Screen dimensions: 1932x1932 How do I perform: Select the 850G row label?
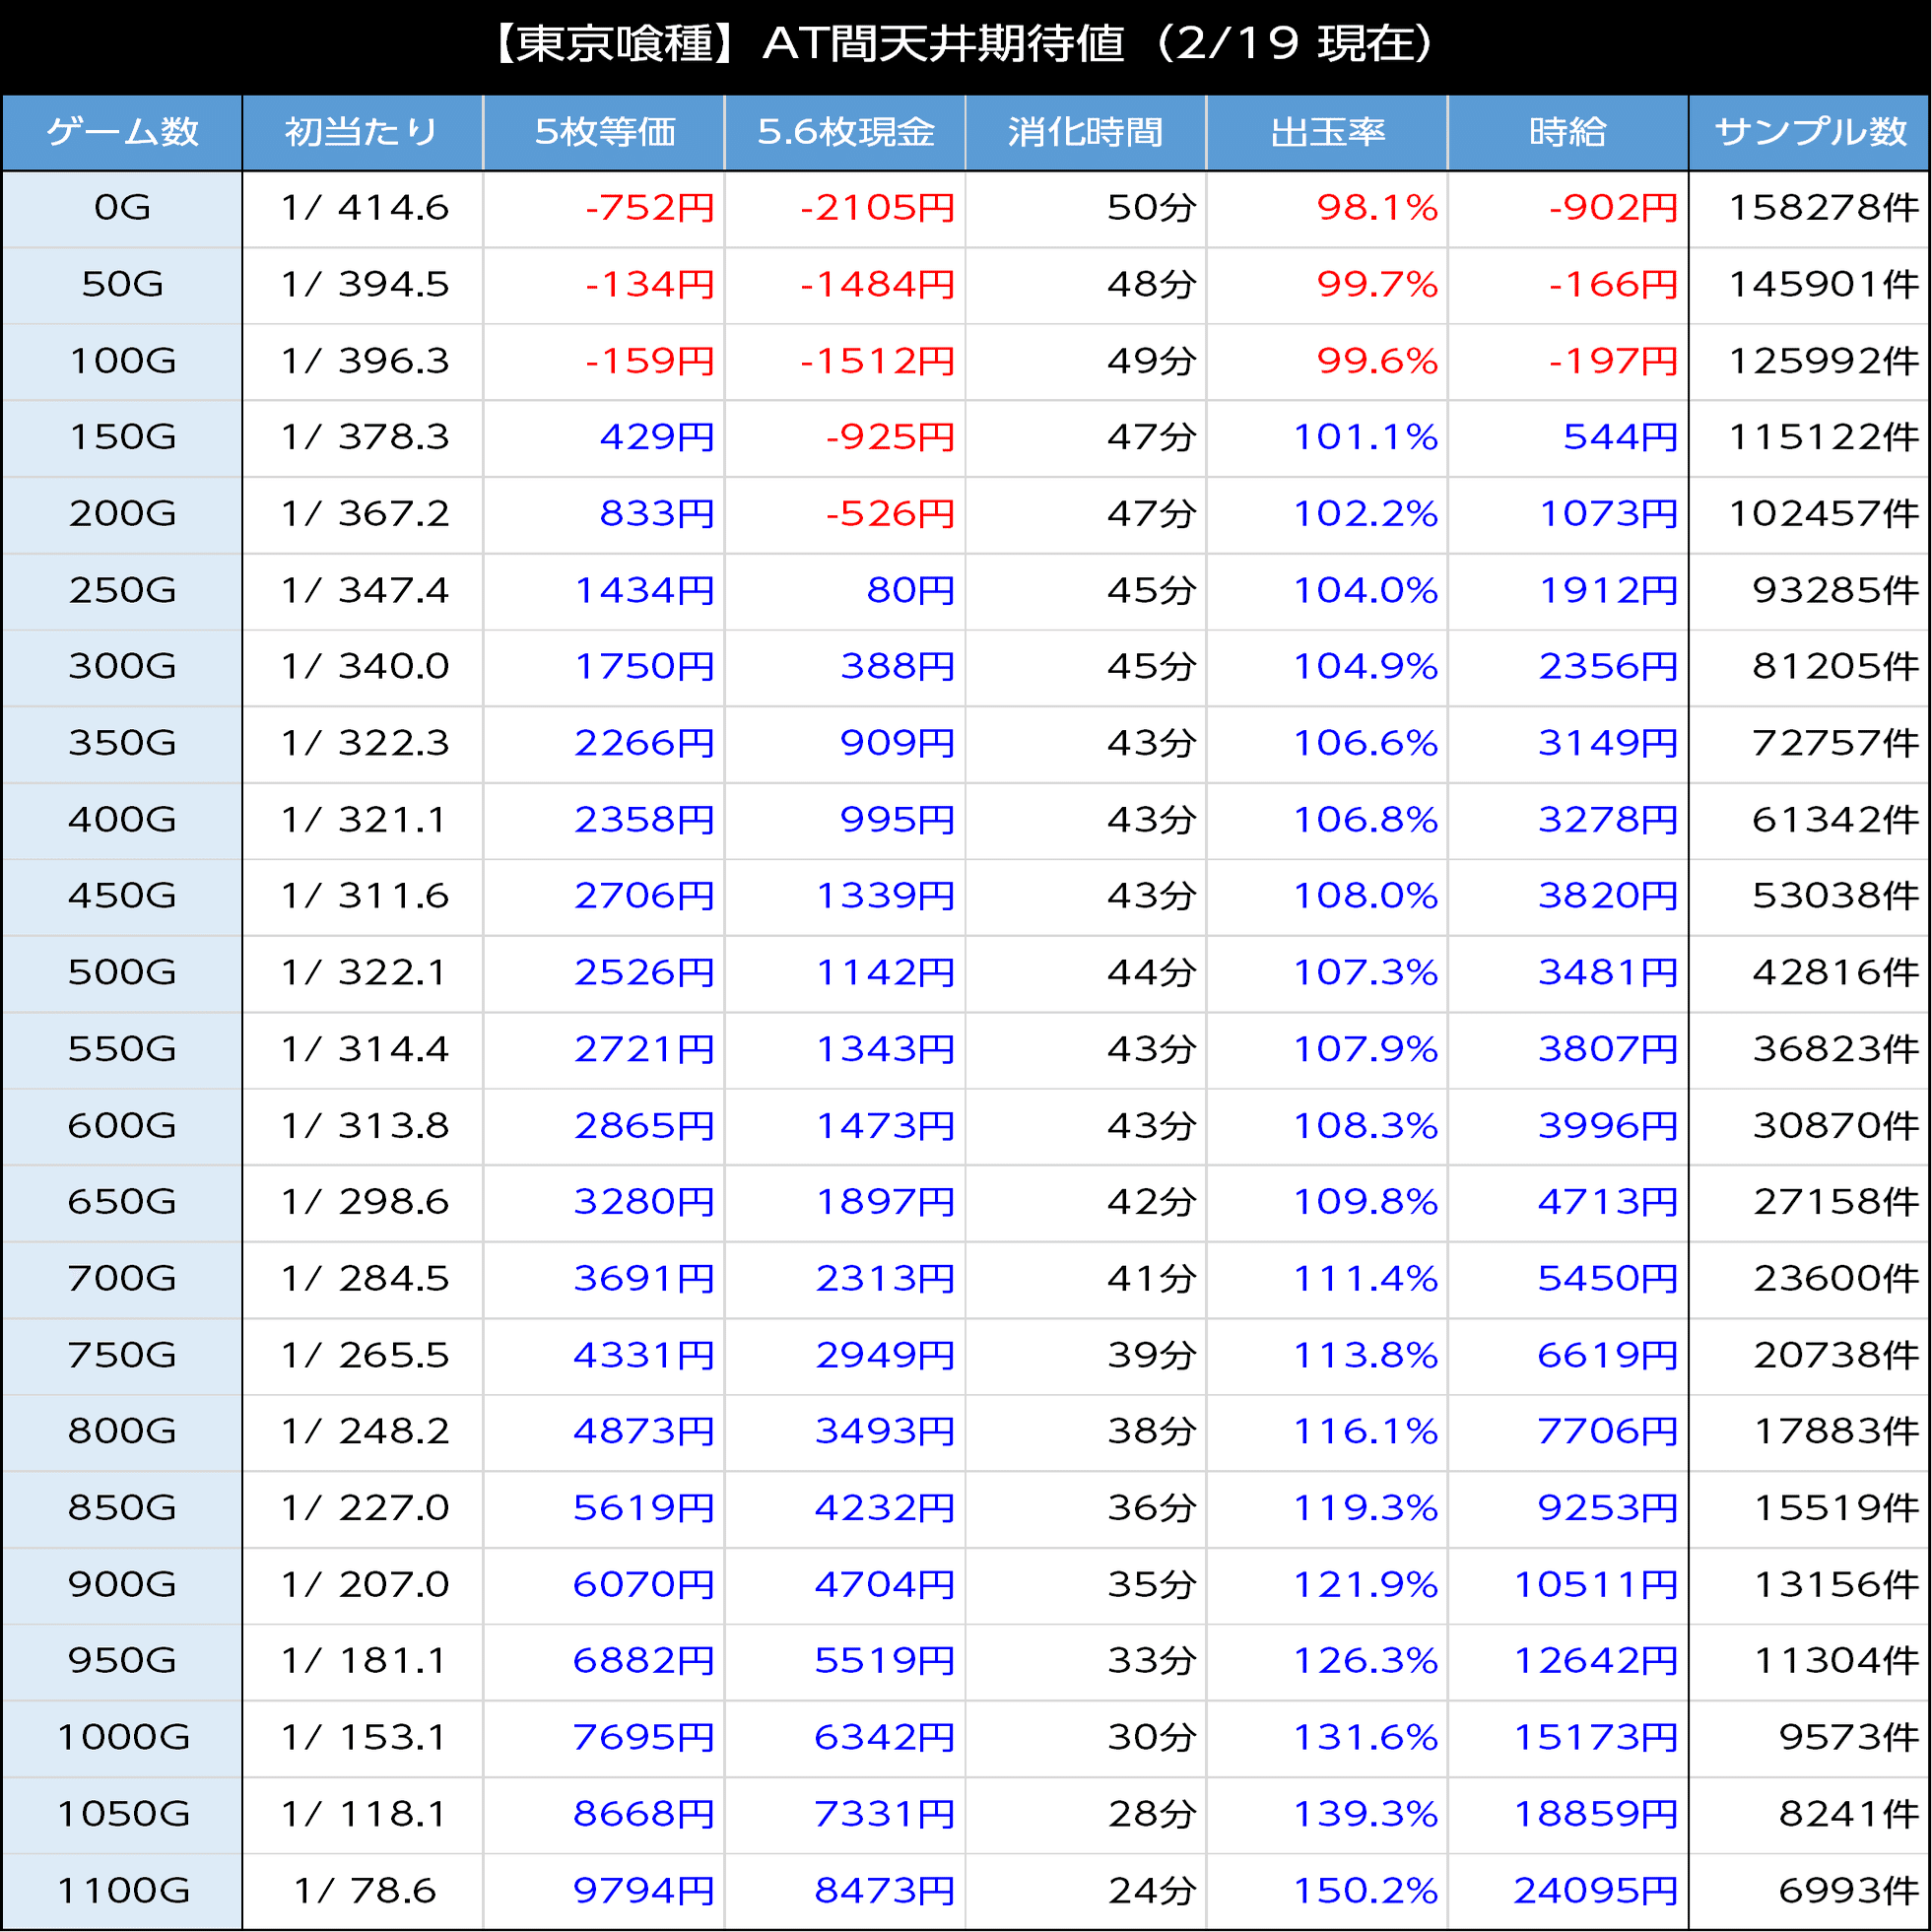[x=122, y=1508]
